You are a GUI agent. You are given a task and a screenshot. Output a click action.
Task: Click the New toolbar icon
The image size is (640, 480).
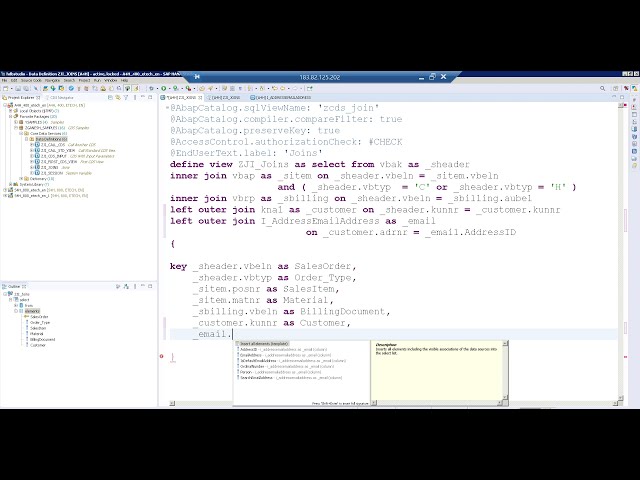[5, 89]
